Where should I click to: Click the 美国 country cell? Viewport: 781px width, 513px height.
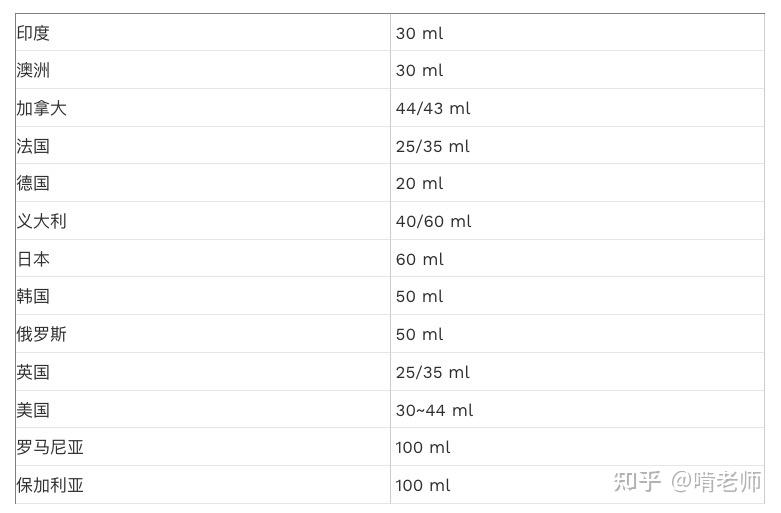pos(33,410)
